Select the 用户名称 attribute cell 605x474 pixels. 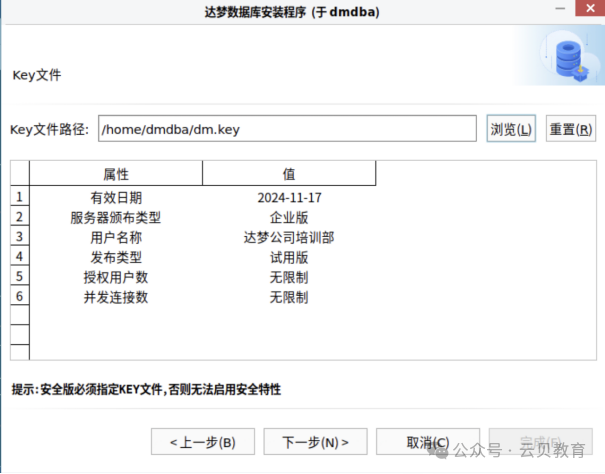[x=116, y=237]
